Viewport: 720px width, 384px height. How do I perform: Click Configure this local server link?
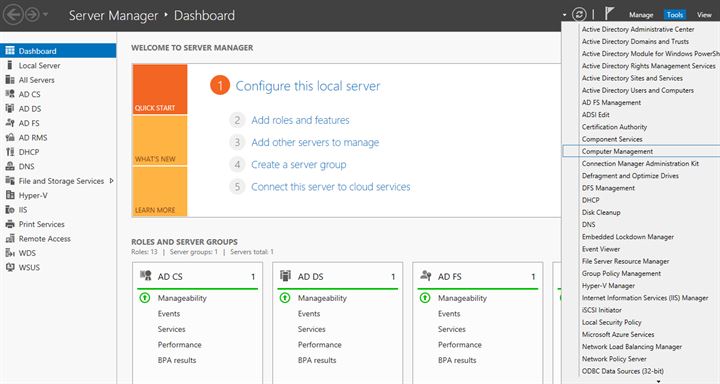tap(308, 86)
